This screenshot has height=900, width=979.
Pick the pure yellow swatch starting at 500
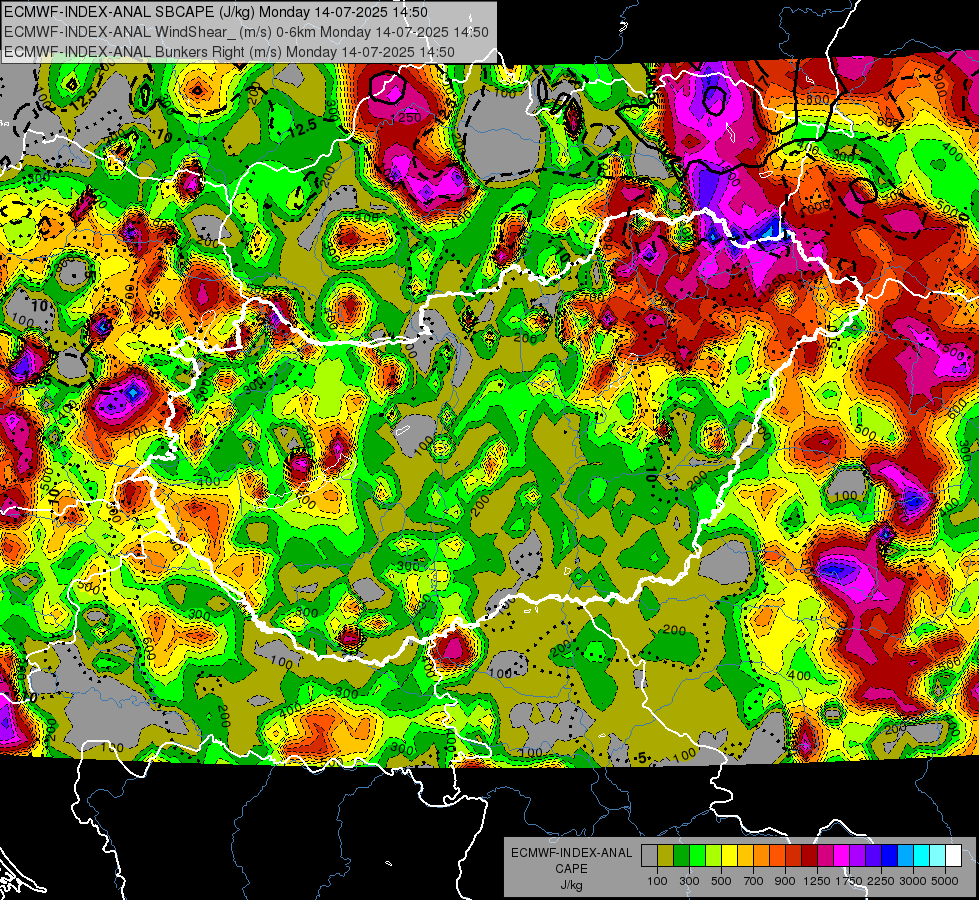pos(729,855)
